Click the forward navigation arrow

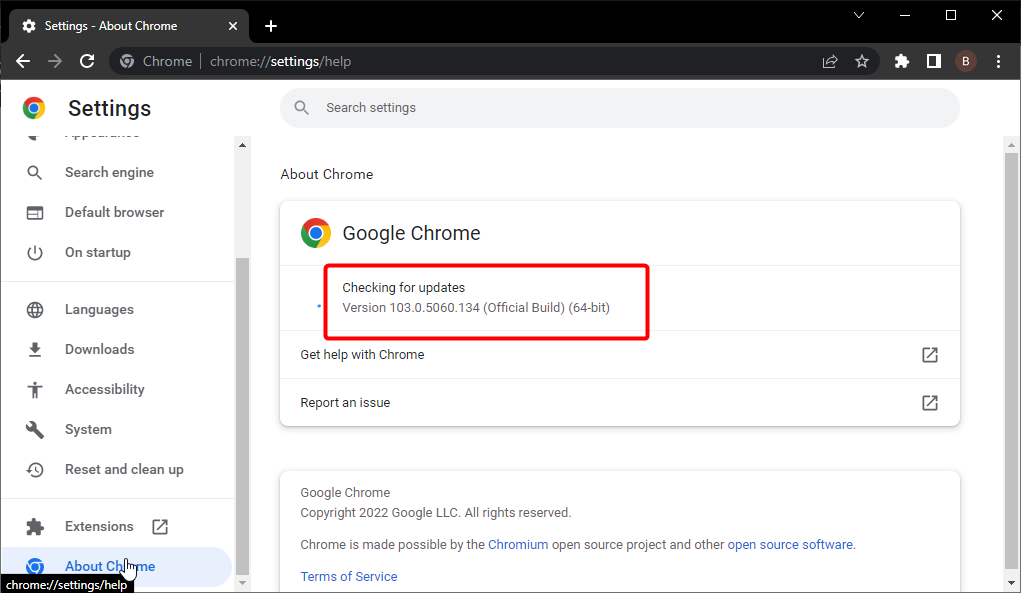[55, 61]
